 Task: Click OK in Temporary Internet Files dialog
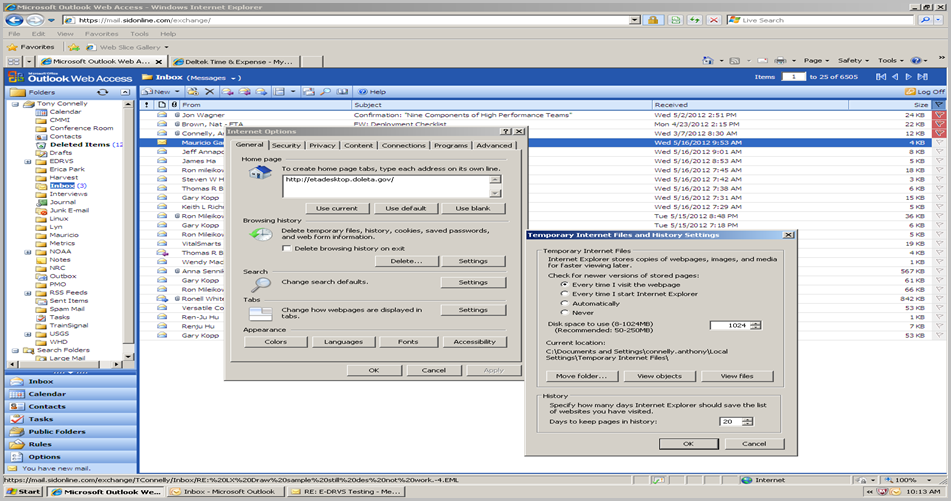(x=688, y=444)
